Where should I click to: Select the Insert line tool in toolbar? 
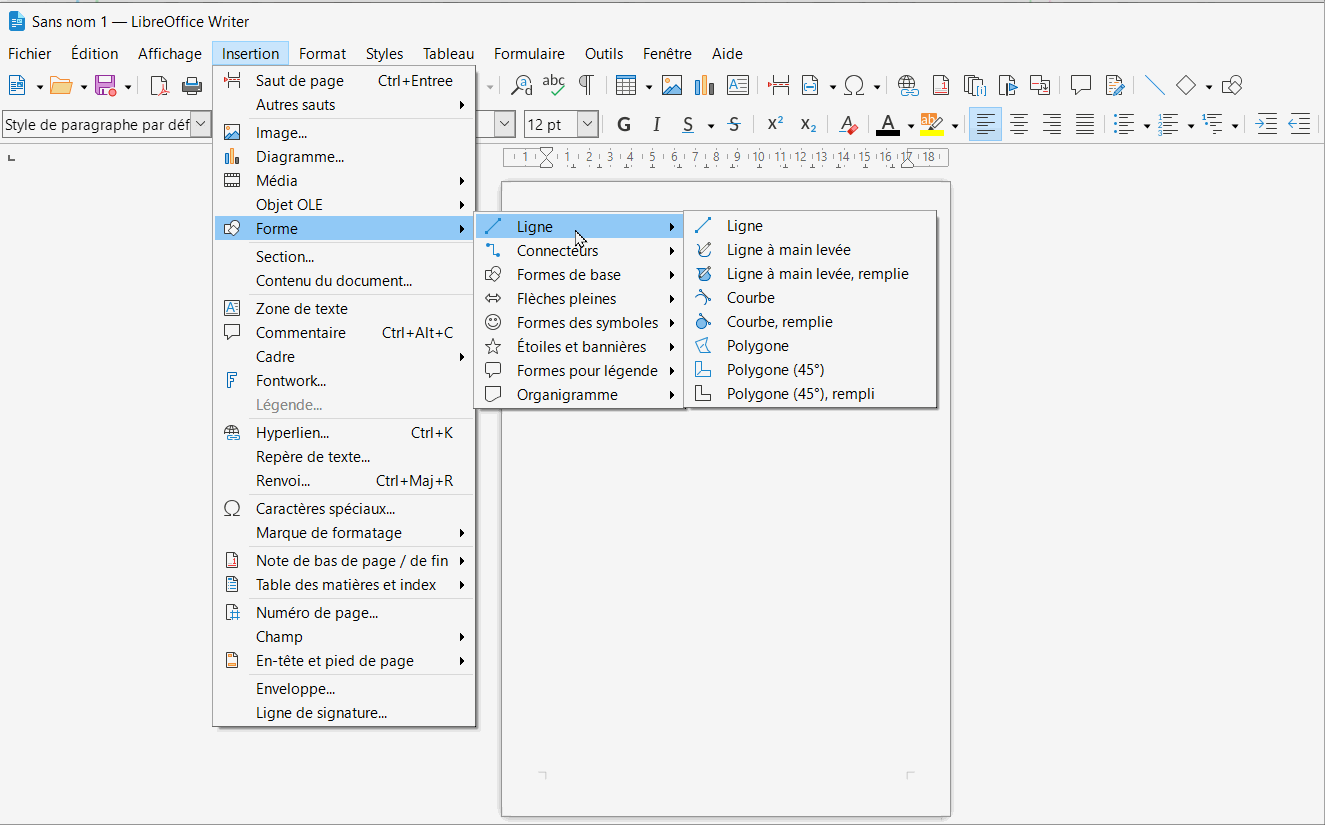point(1155,86)
